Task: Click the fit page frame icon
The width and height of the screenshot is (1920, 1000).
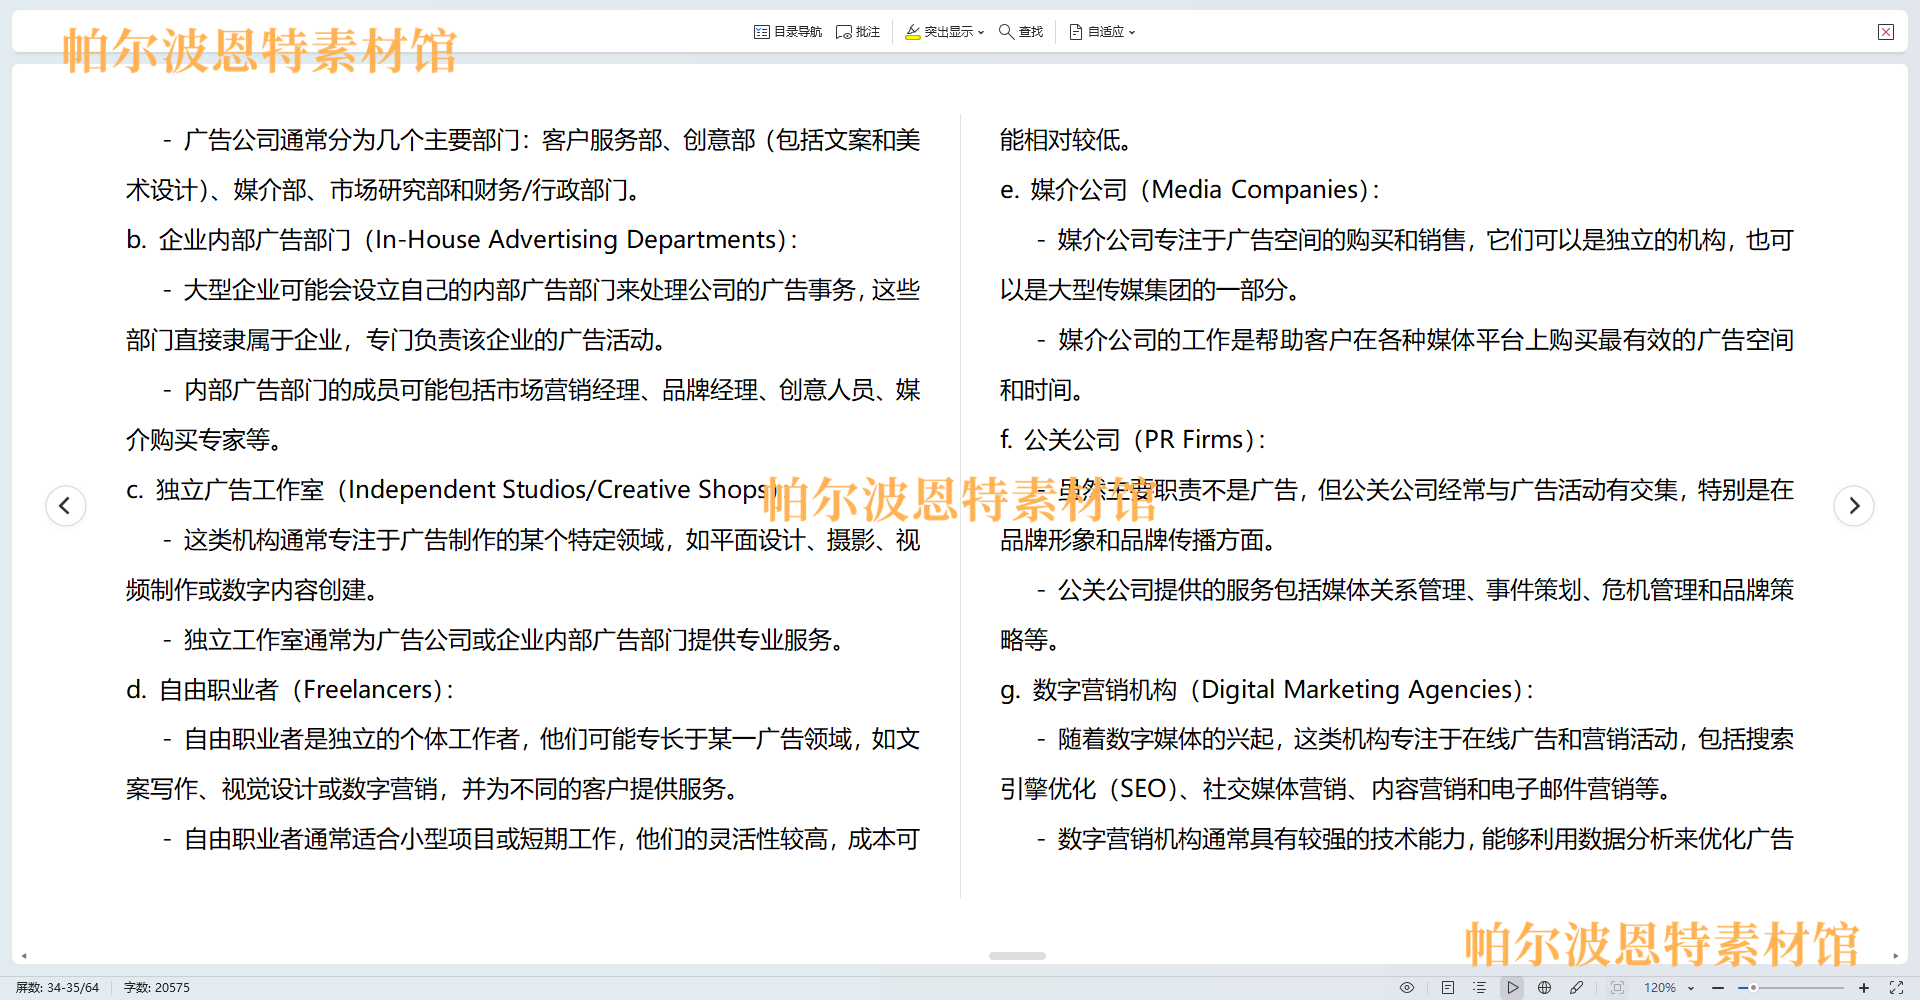Action: 1618,987
